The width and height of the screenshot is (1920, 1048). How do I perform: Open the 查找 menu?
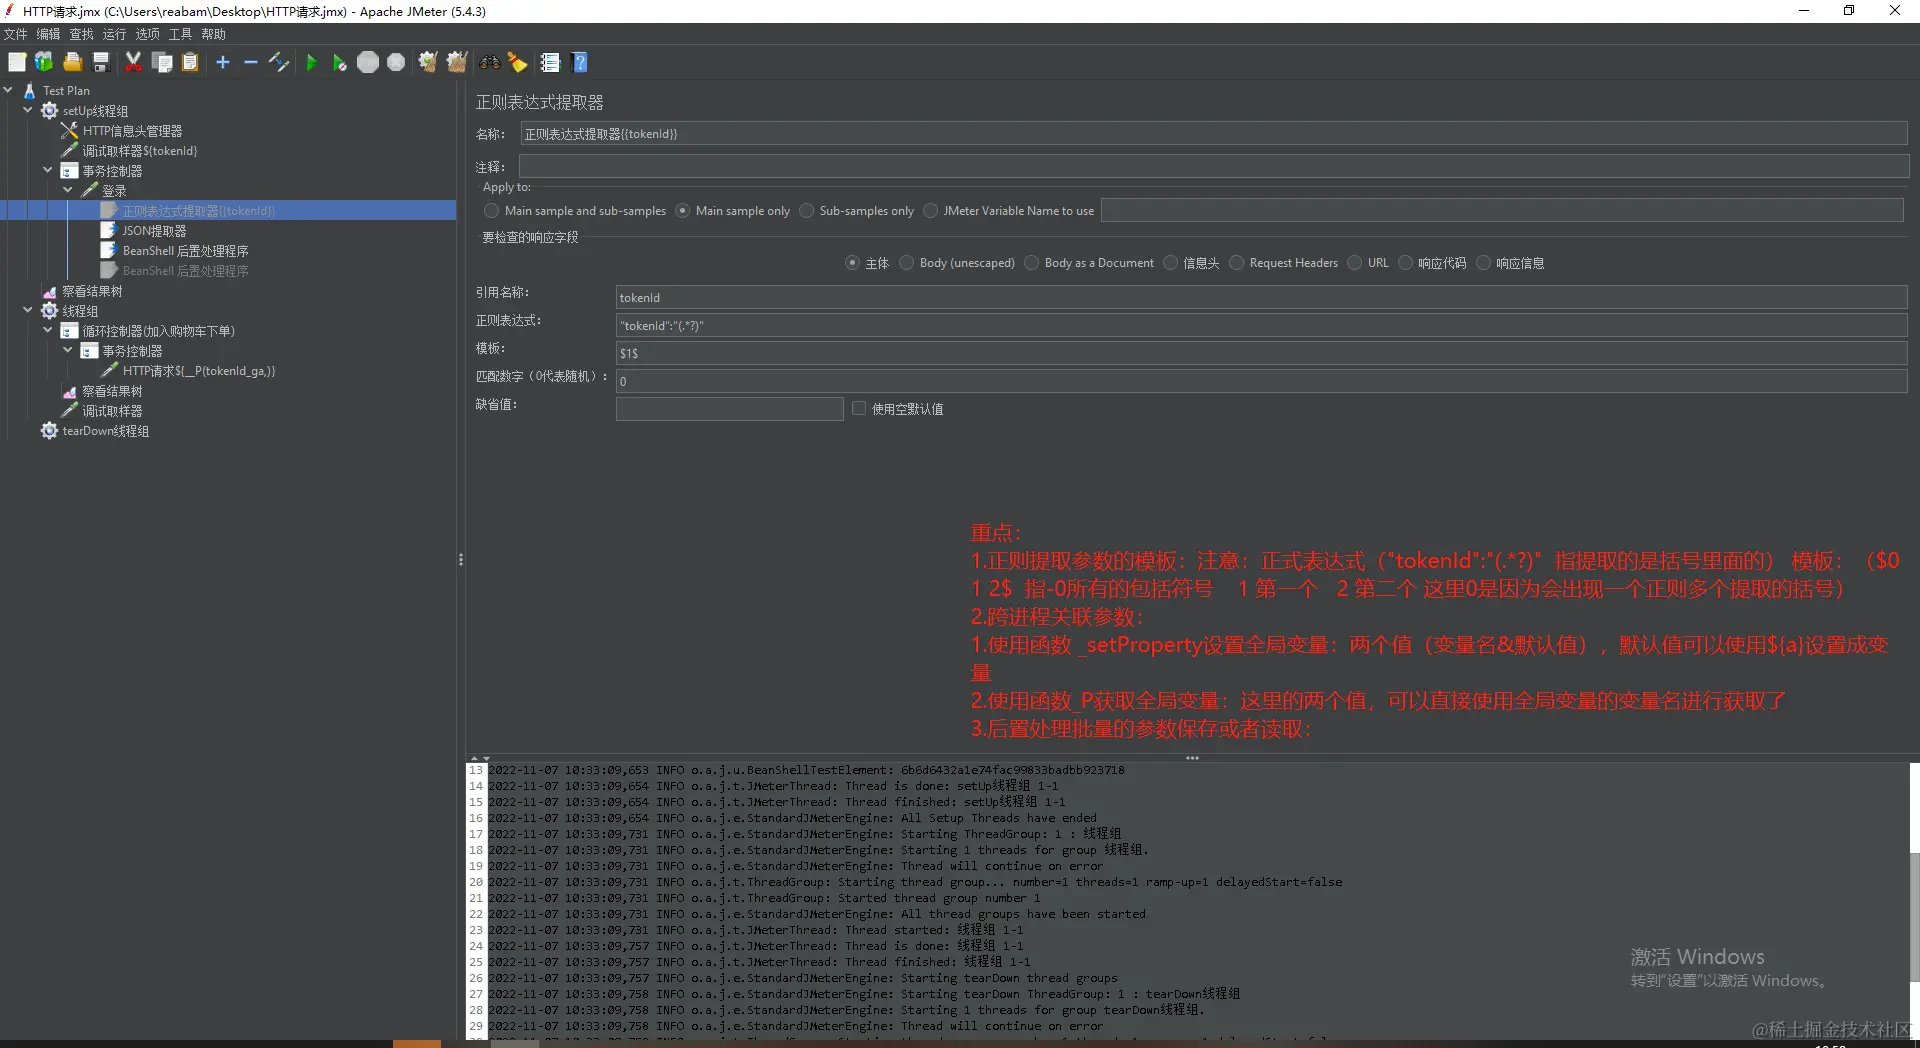click(x=81, y=34)
